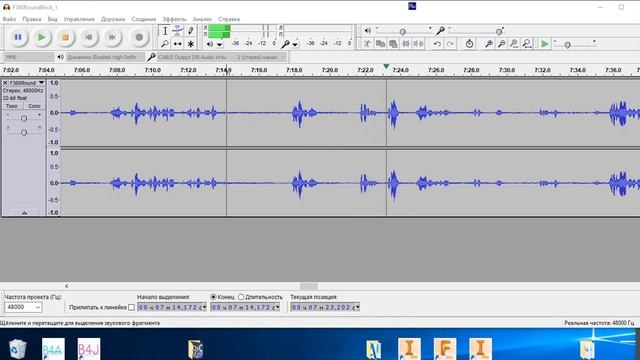The height and width of the screenshot is (360, 640).
Task: Solo the F360Round track
Action: (x=34, y=106)
